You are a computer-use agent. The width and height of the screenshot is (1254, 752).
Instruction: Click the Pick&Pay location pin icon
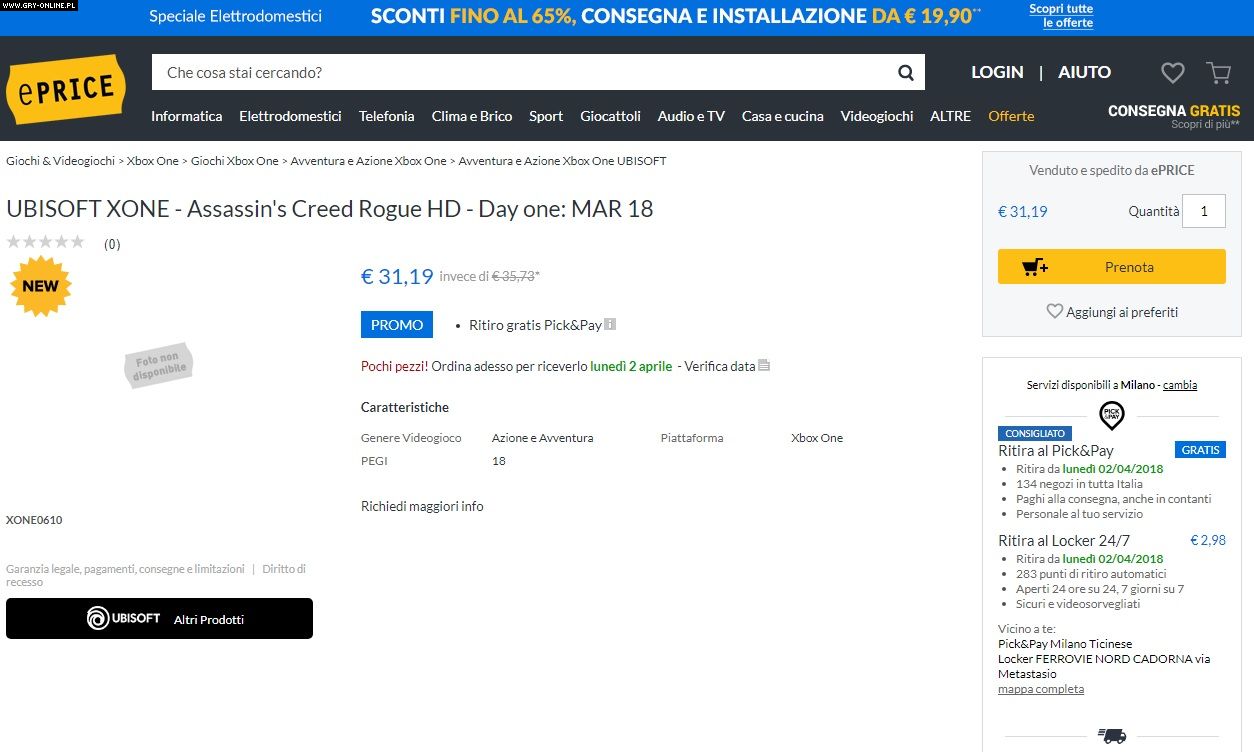(x=1111, y=414)
